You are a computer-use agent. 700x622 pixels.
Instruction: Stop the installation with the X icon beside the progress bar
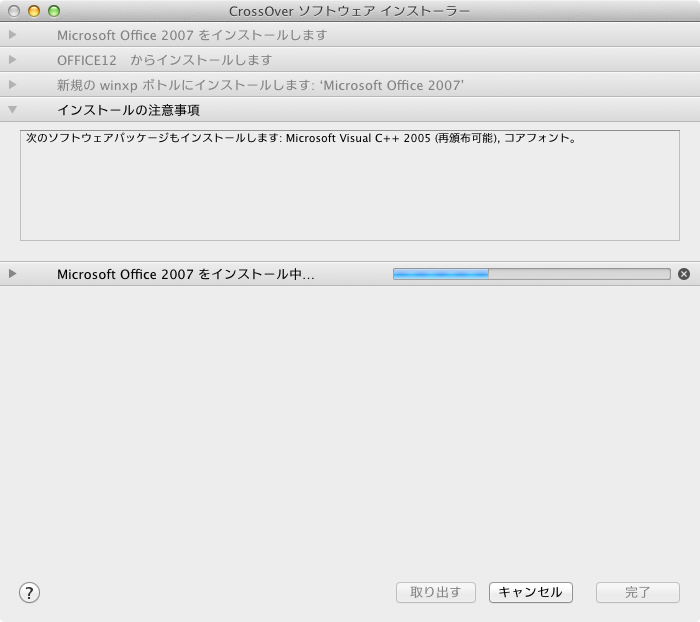tap(683, 274)
